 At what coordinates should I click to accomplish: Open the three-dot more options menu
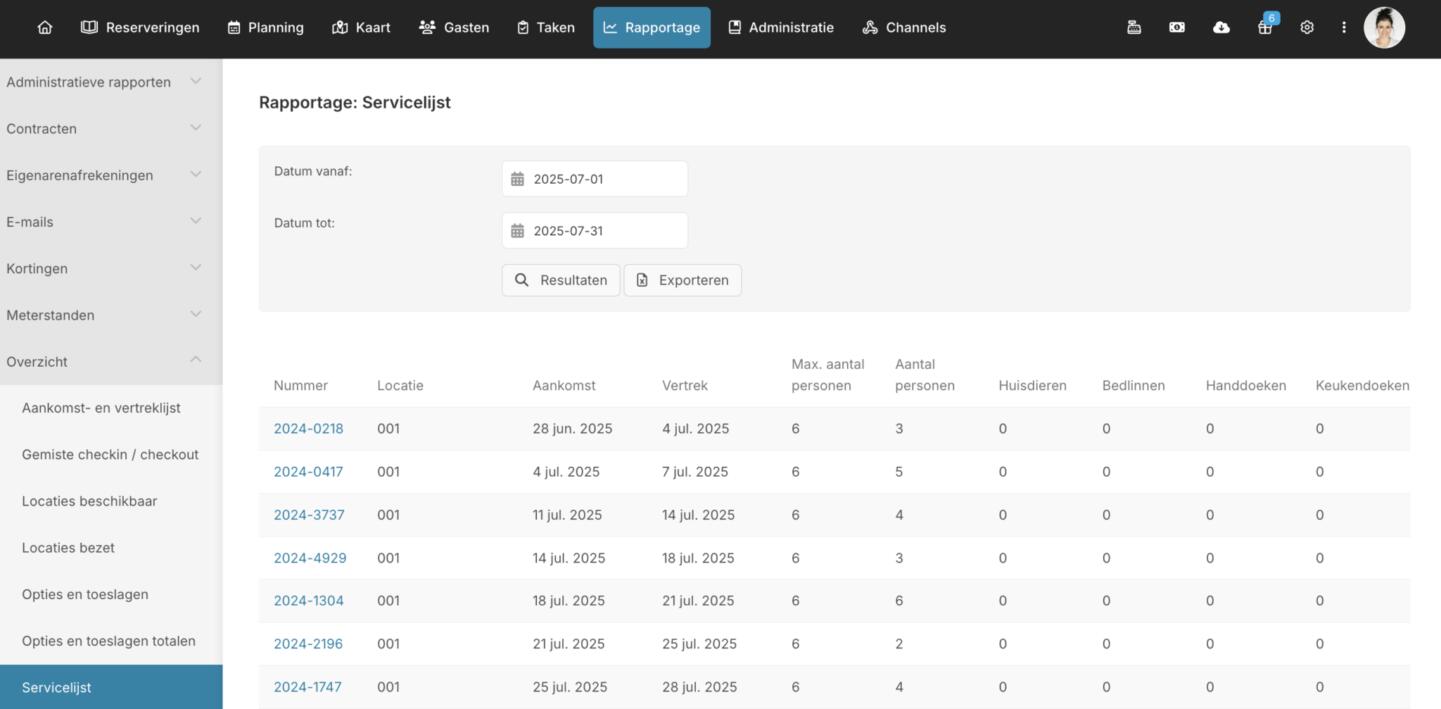[x=1344, y=28]
